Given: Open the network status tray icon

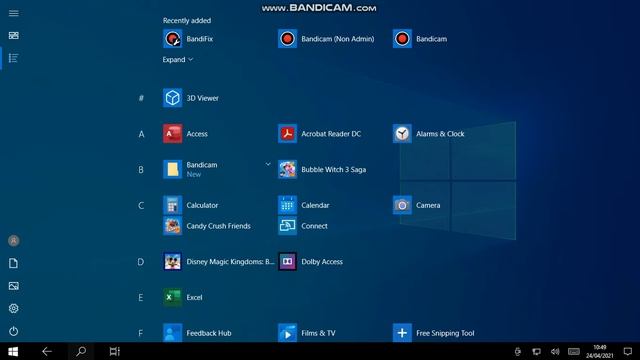Looking at the screenshot, I should 537,351.
